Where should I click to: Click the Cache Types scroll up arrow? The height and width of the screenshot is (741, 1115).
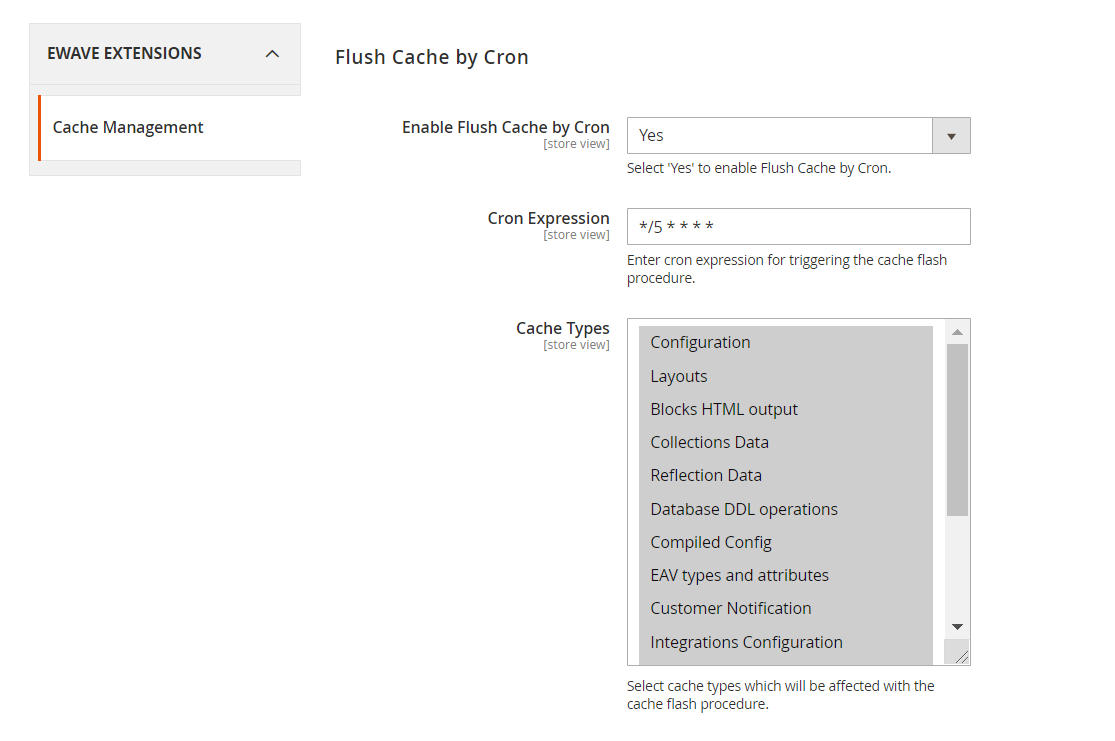[957, 332]
